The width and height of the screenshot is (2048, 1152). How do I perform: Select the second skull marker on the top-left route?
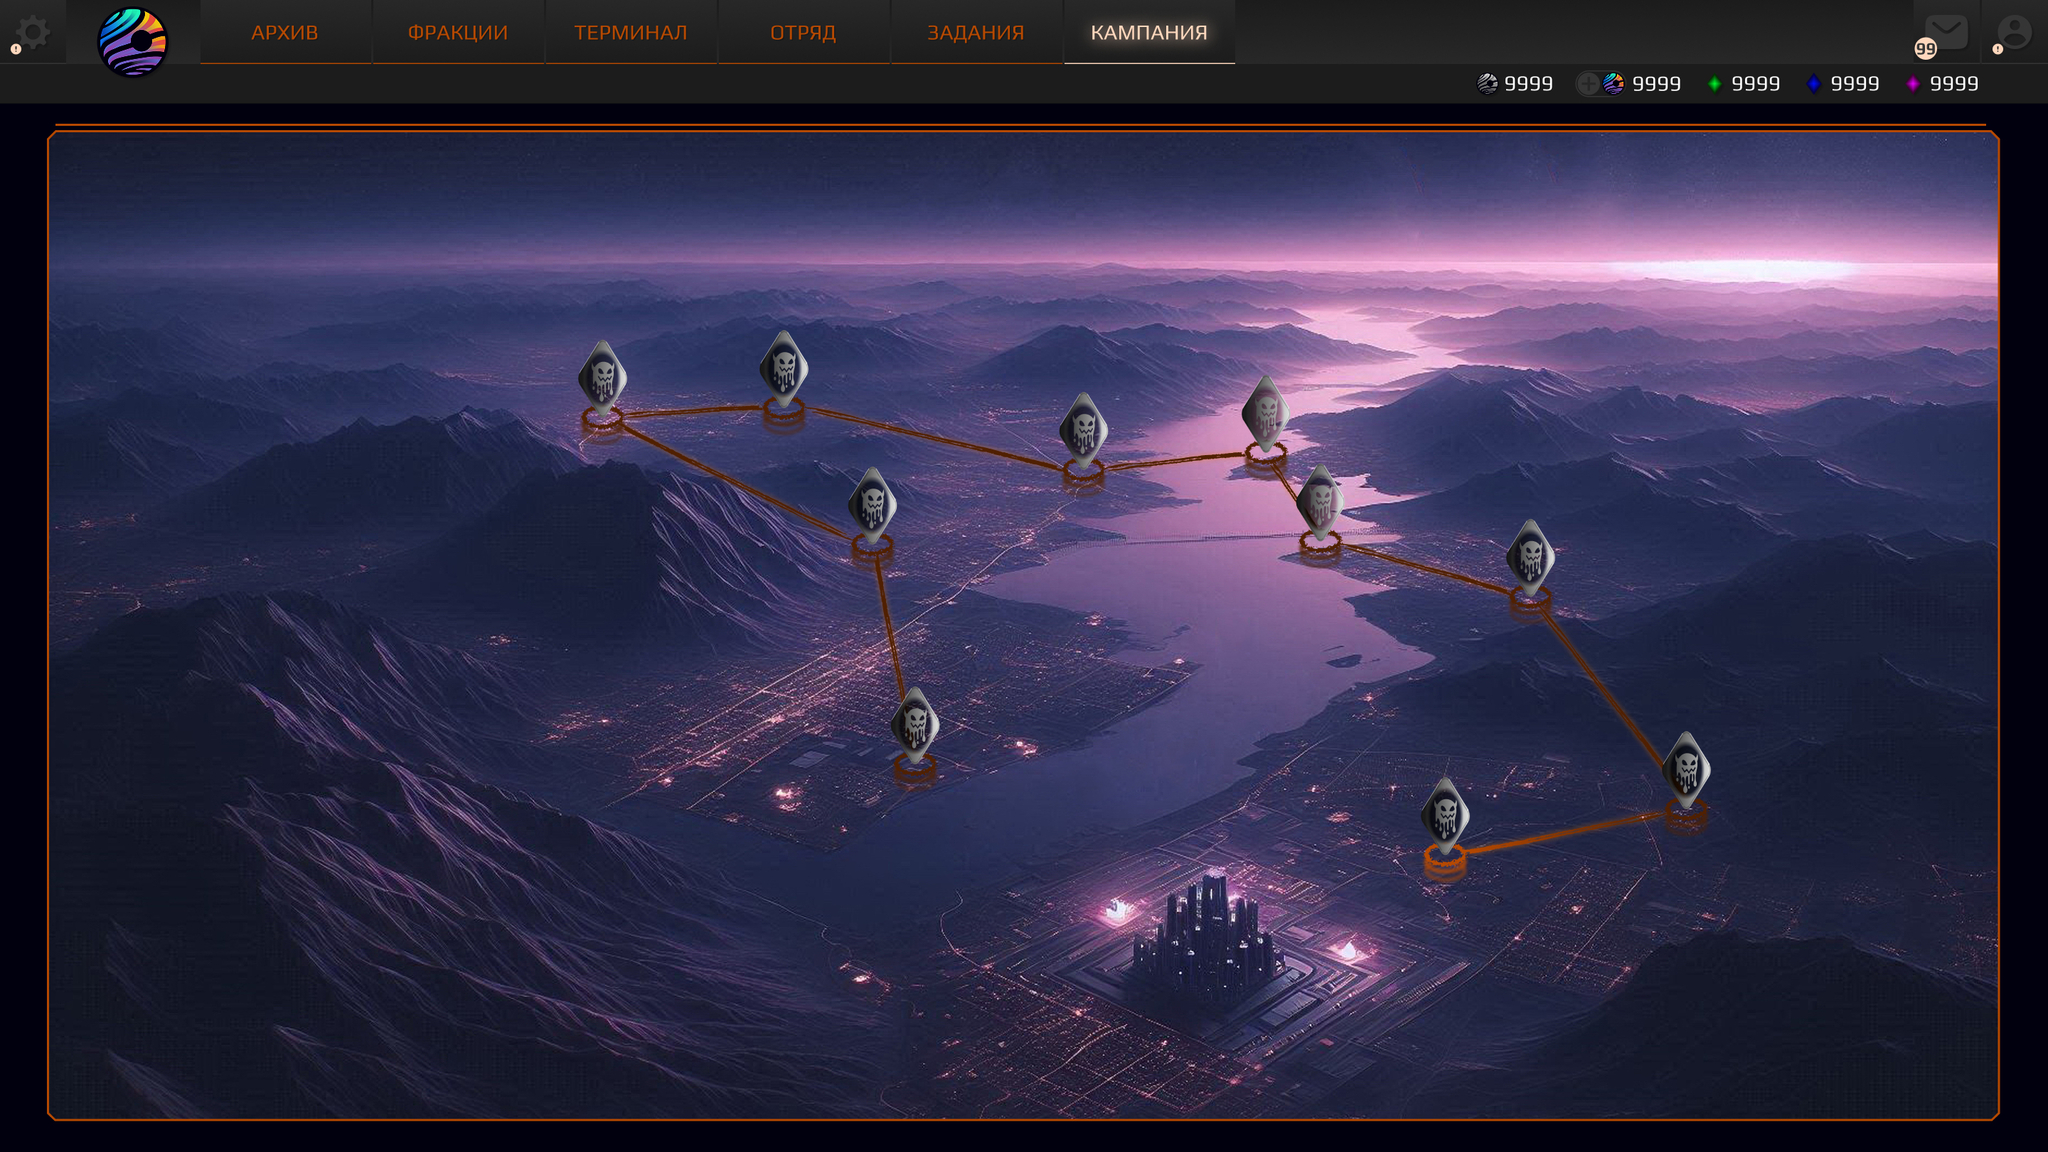784,370
